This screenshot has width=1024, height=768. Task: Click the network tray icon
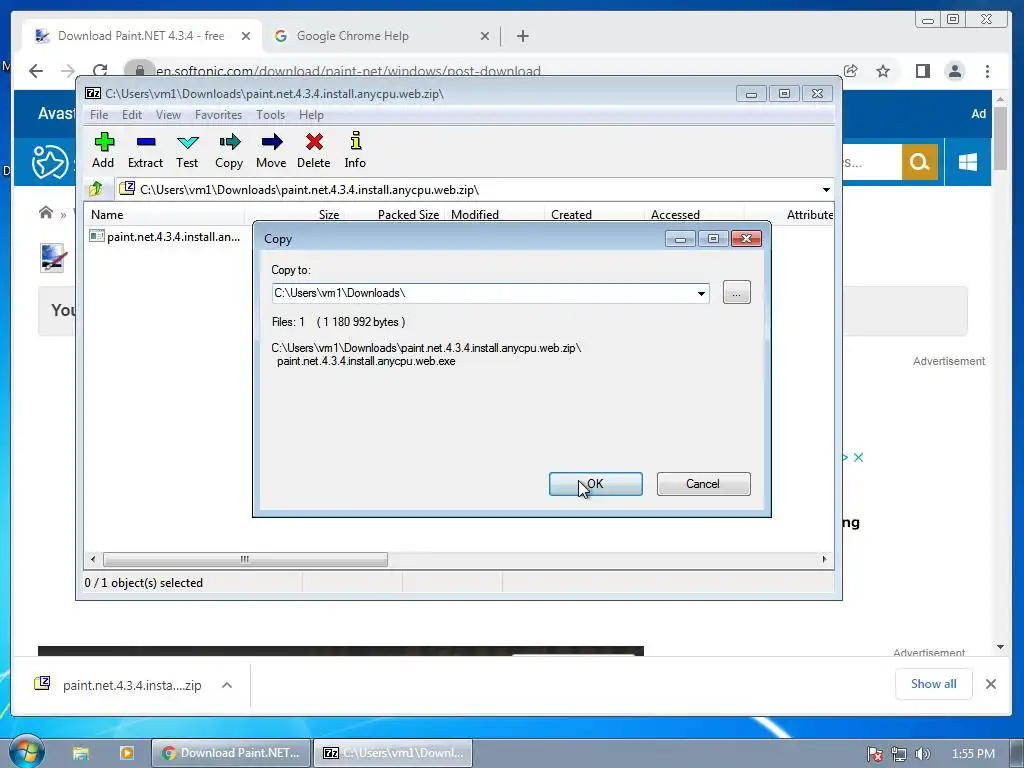click(899, 754)
